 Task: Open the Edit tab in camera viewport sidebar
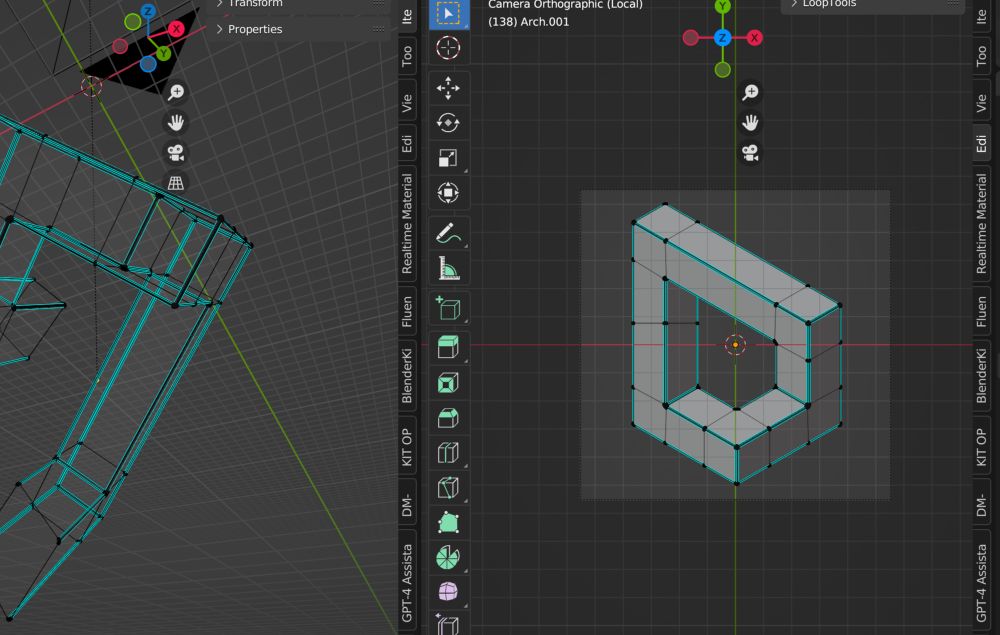point(982,143)
